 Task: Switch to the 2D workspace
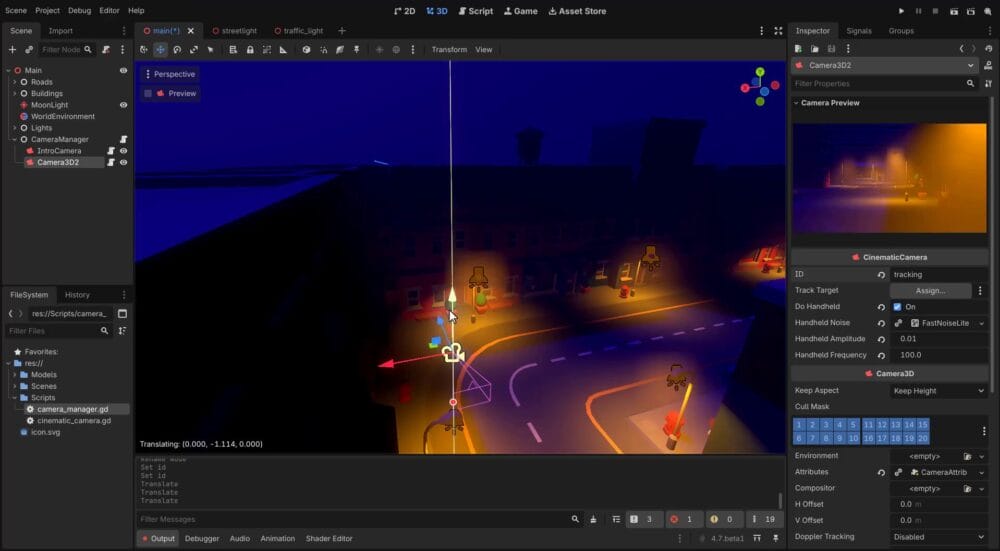click(405, 11)
